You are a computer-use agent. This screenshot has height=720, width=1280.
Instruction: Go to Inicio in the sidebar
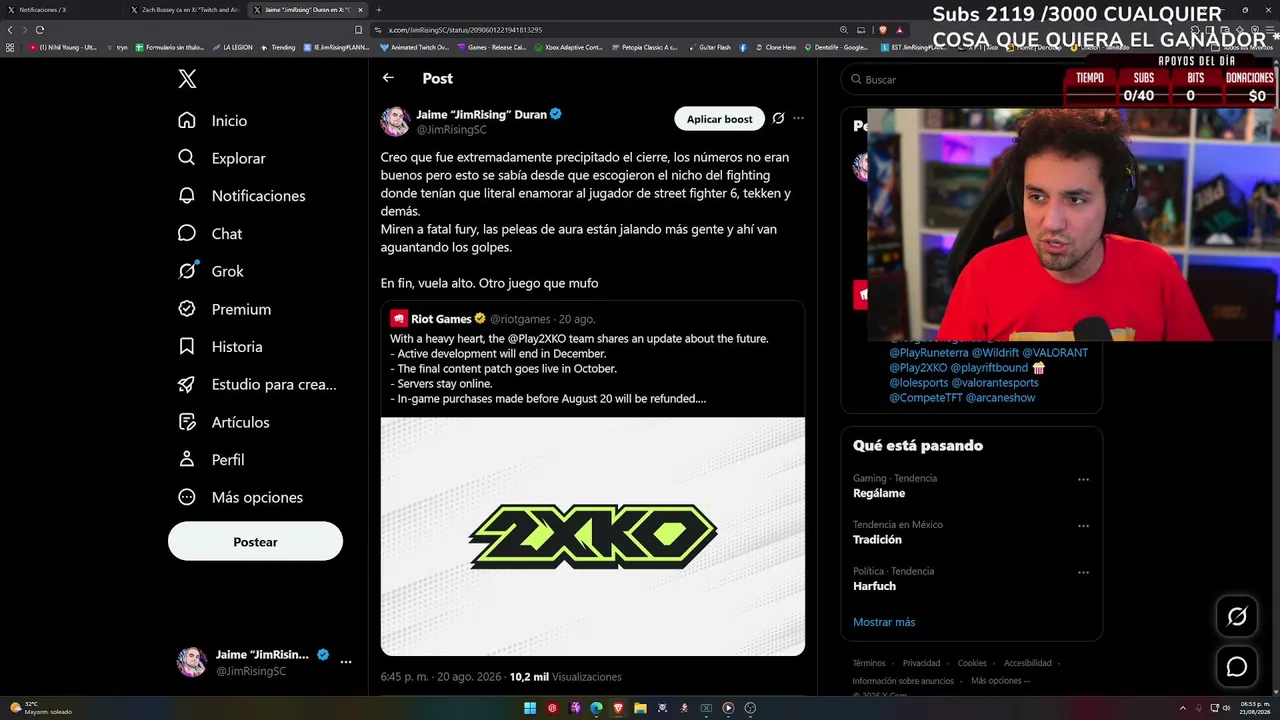(212, 120)
